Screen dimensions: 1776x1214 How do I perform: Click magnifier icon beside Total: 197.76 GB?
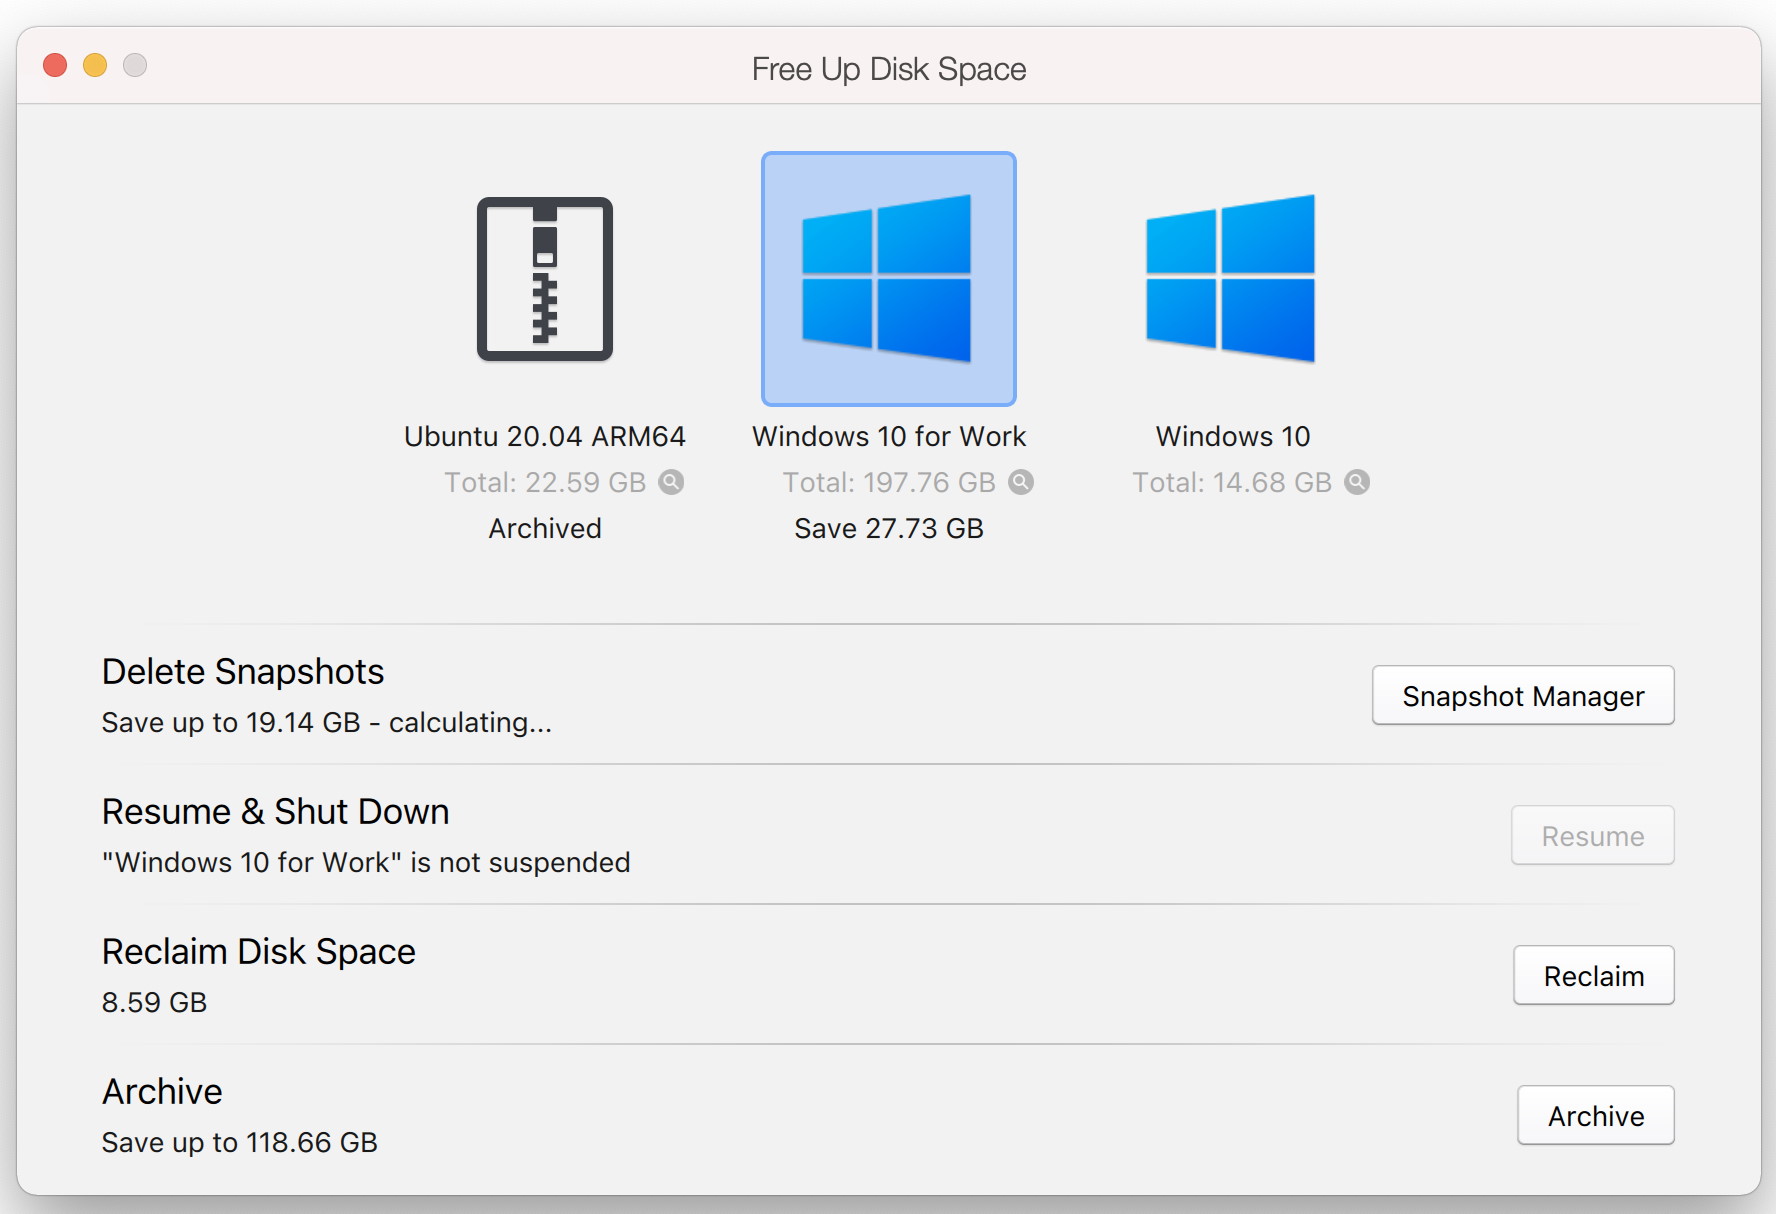[x=1021, y=482]
